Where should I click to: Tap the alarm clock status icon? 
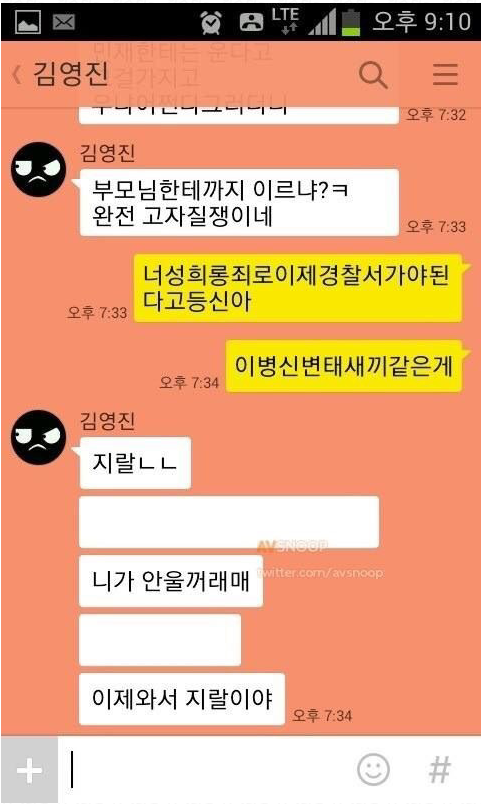(211, 23)
